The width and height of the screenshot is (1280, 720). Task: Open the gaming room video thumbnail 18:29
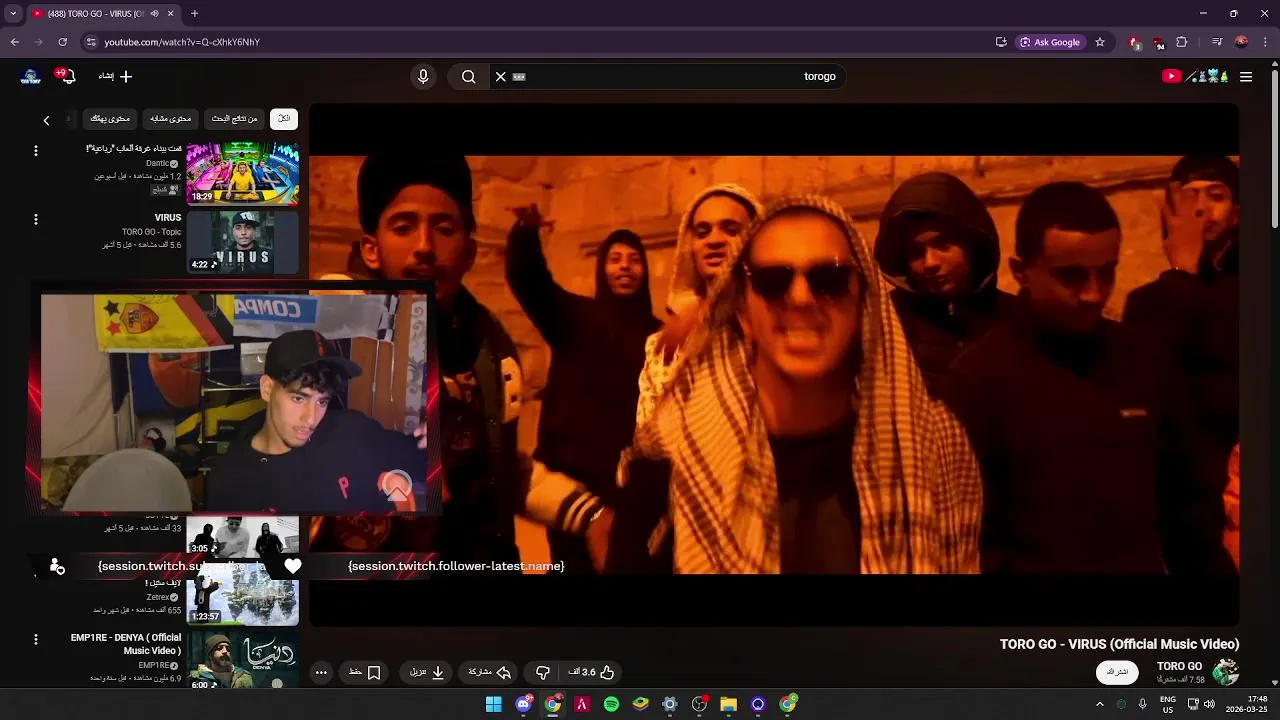tap(243, 172)
